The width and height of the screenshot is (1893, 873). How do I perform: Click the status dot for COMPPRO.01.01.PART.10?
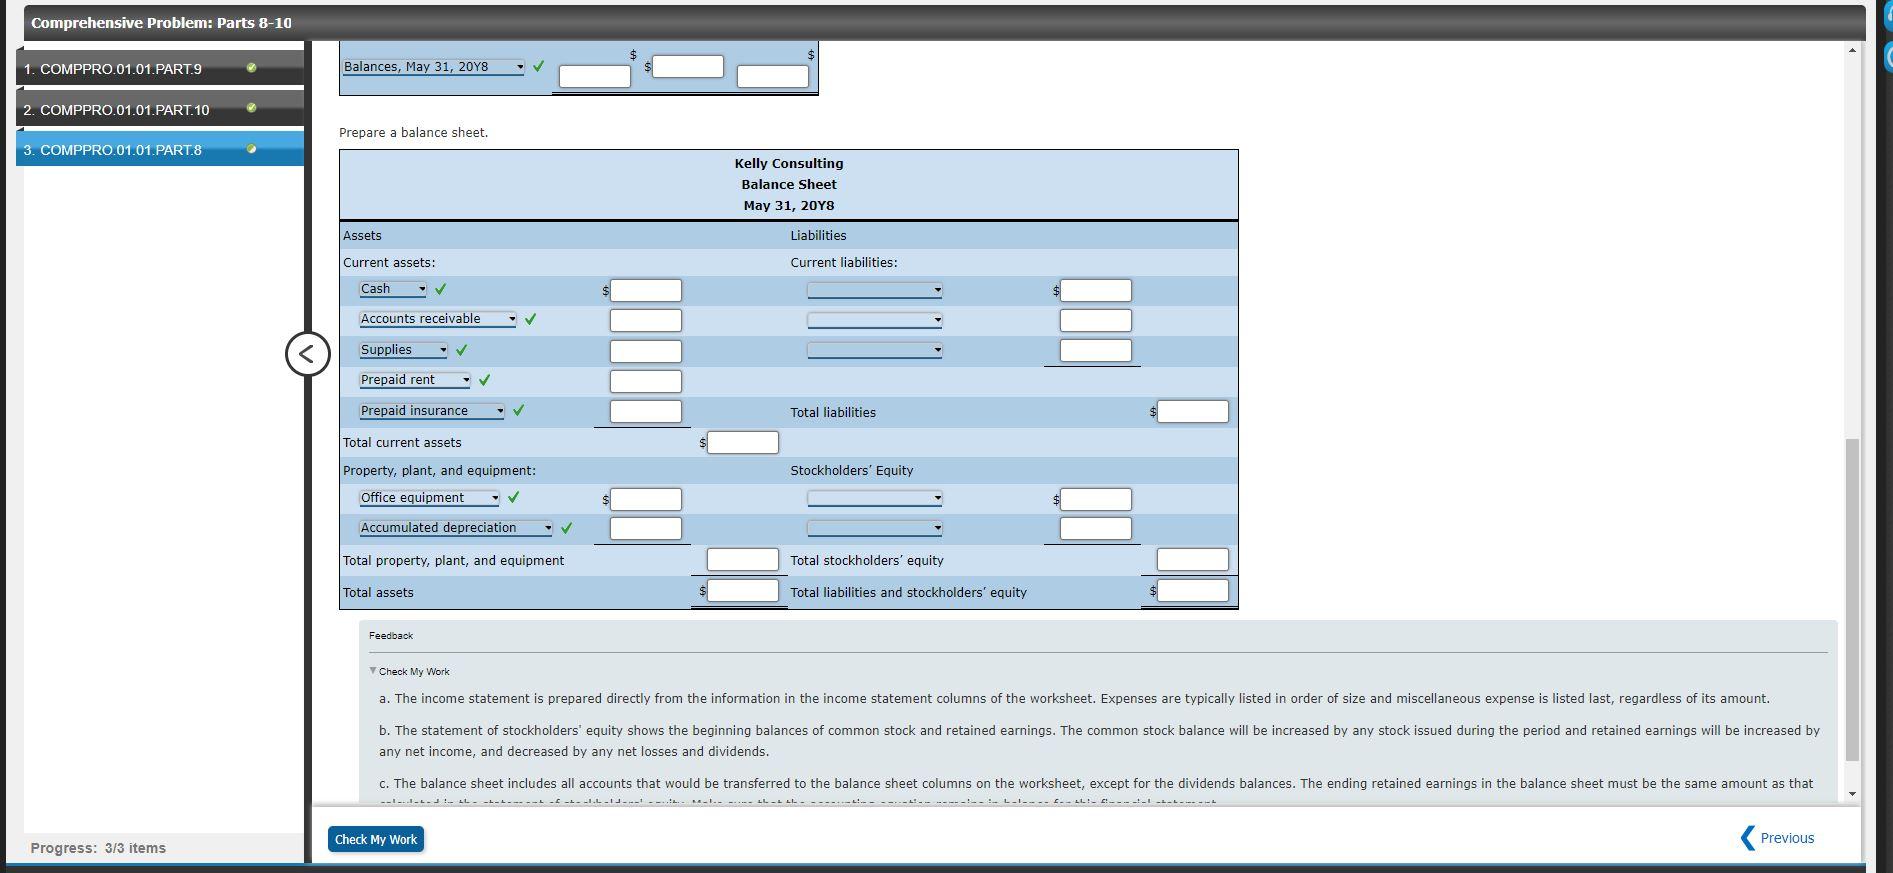(x=251, y=108)
